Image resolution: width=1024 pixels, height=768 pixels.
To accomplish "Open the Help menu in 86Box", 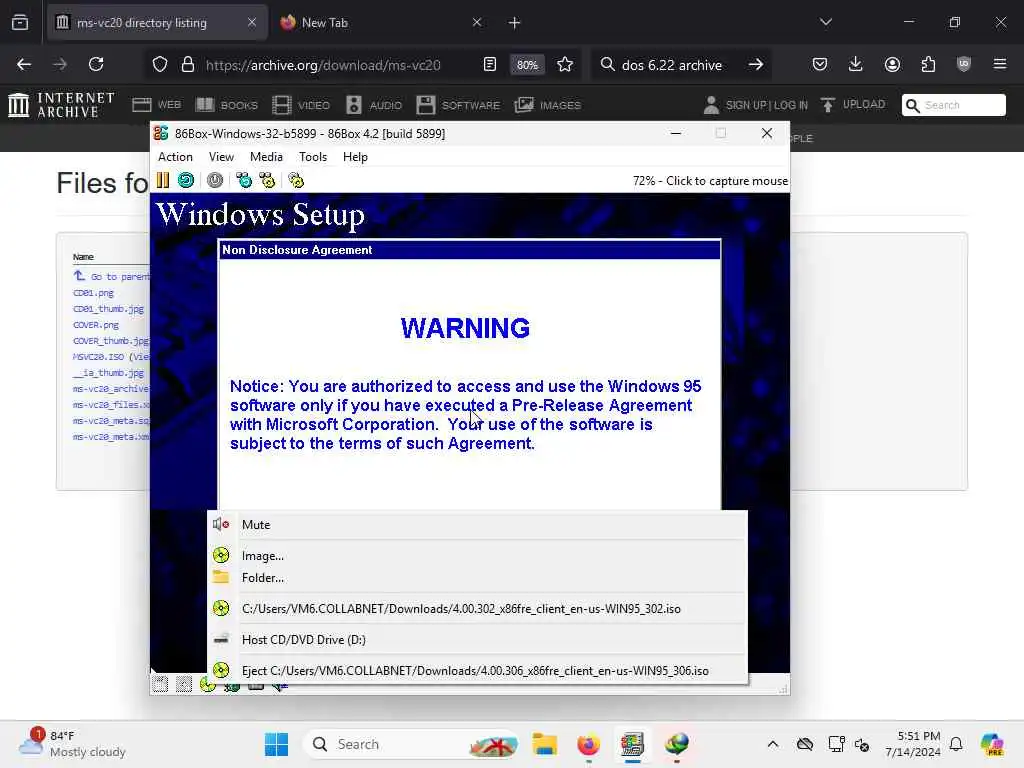I will click(x=355, y=157).
